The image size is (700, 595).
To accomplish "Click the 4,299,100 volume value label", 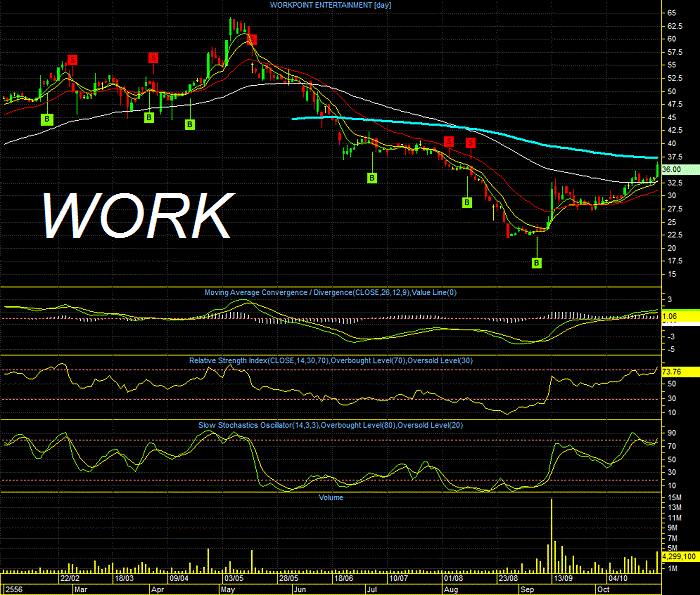I will [680, 556].
